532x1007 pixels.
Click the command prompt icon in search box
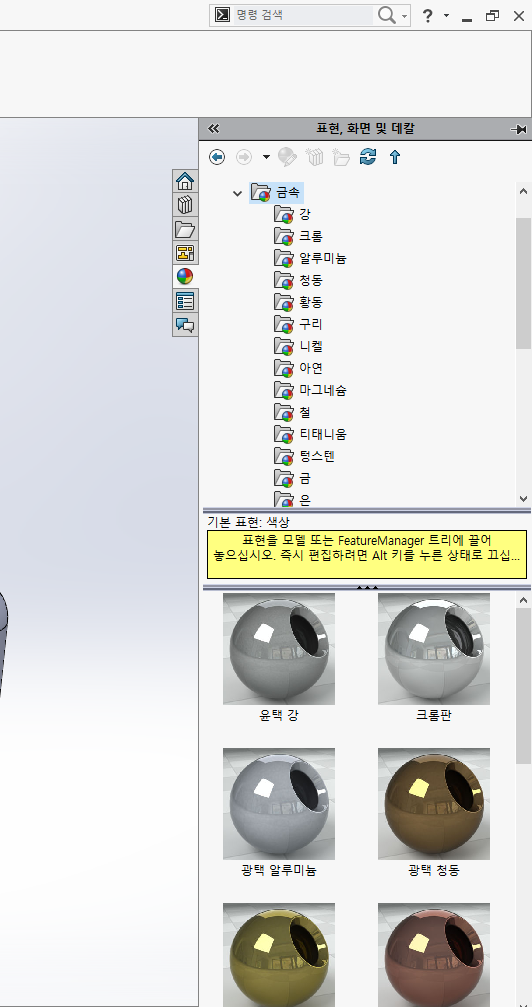[x=222, y=15]
